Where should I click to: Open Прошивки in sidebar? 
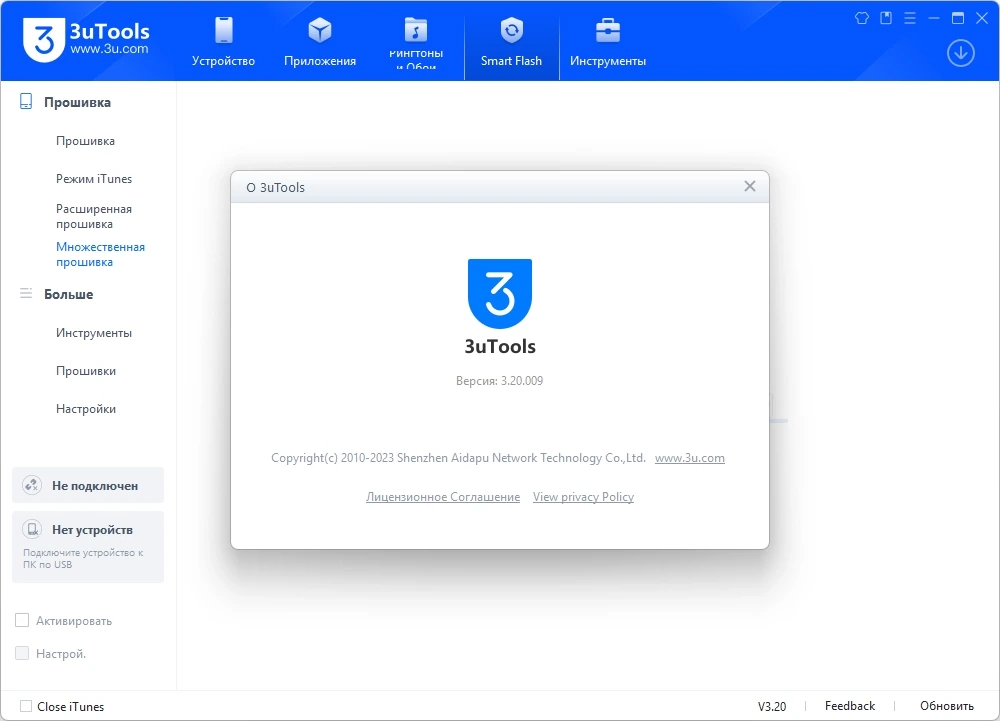pyautogui.click(x=85, y=371)
